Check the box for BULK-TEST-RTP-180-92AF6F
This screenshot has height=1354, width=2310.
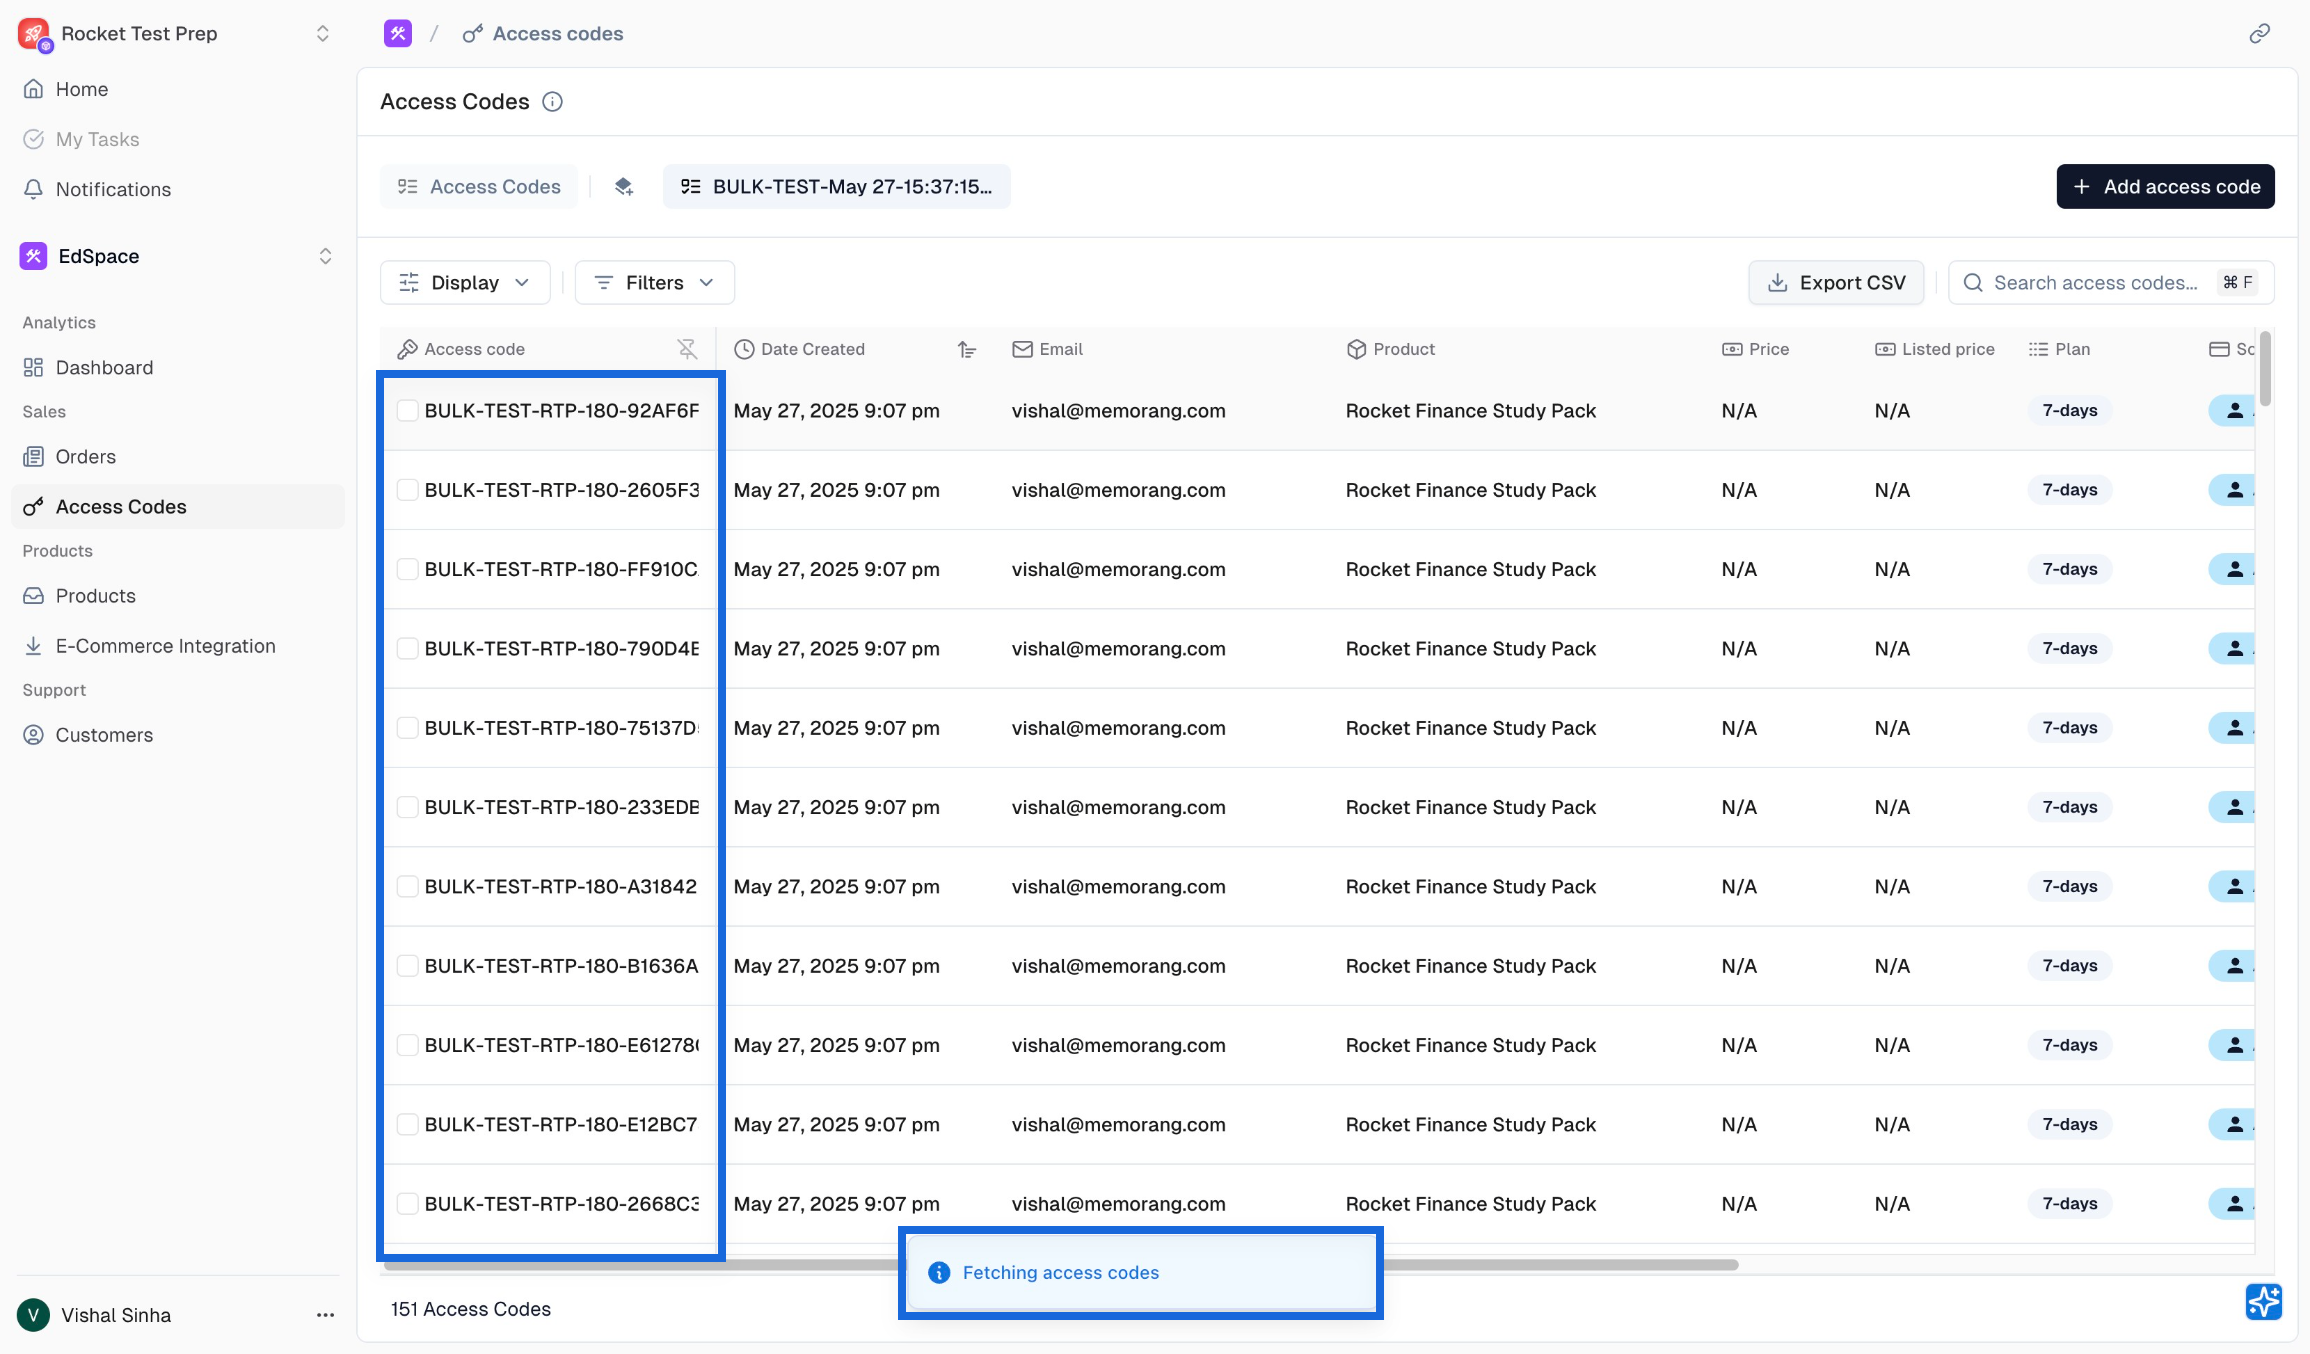(407, 411)
